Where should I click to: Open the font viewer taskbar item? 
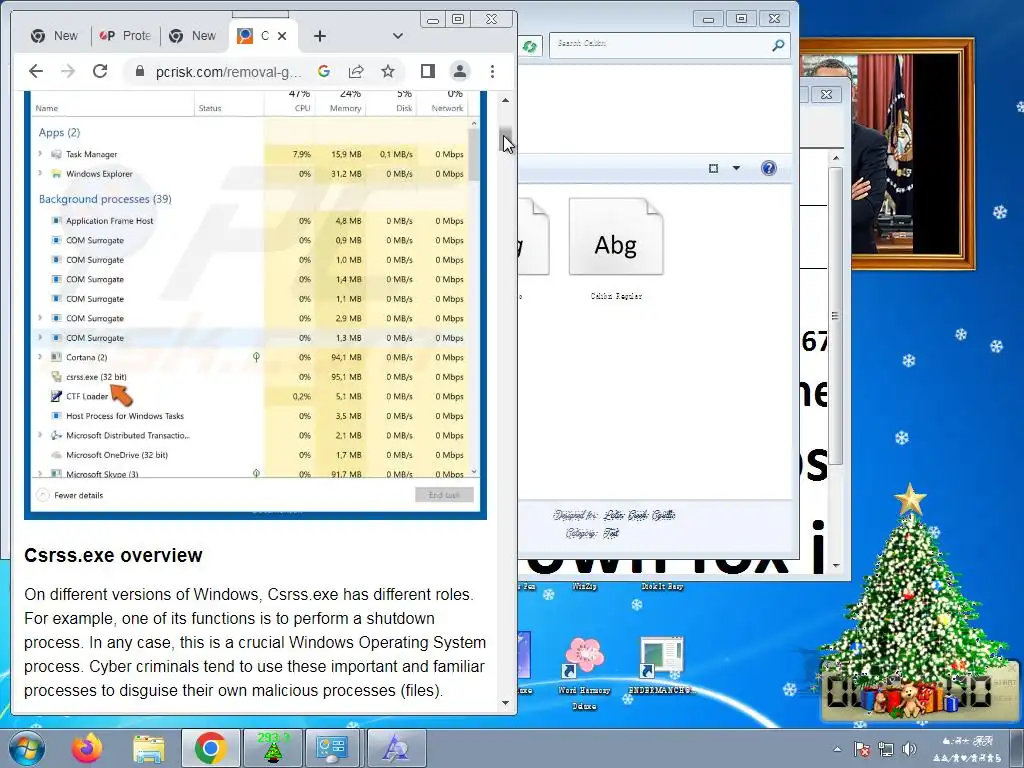point(396,748)
